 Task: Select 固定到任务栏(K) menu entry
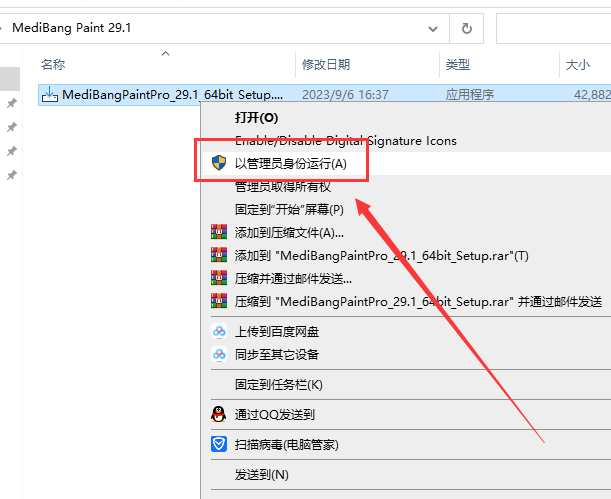click(279, 385)
